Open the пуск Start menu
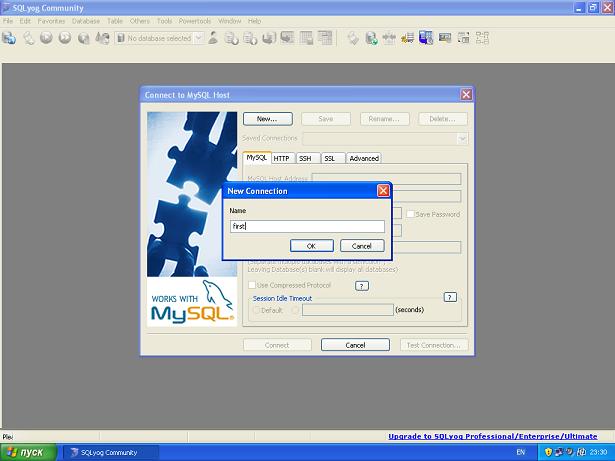The height and width of the screenshot is (461, 615). point(29,452)
